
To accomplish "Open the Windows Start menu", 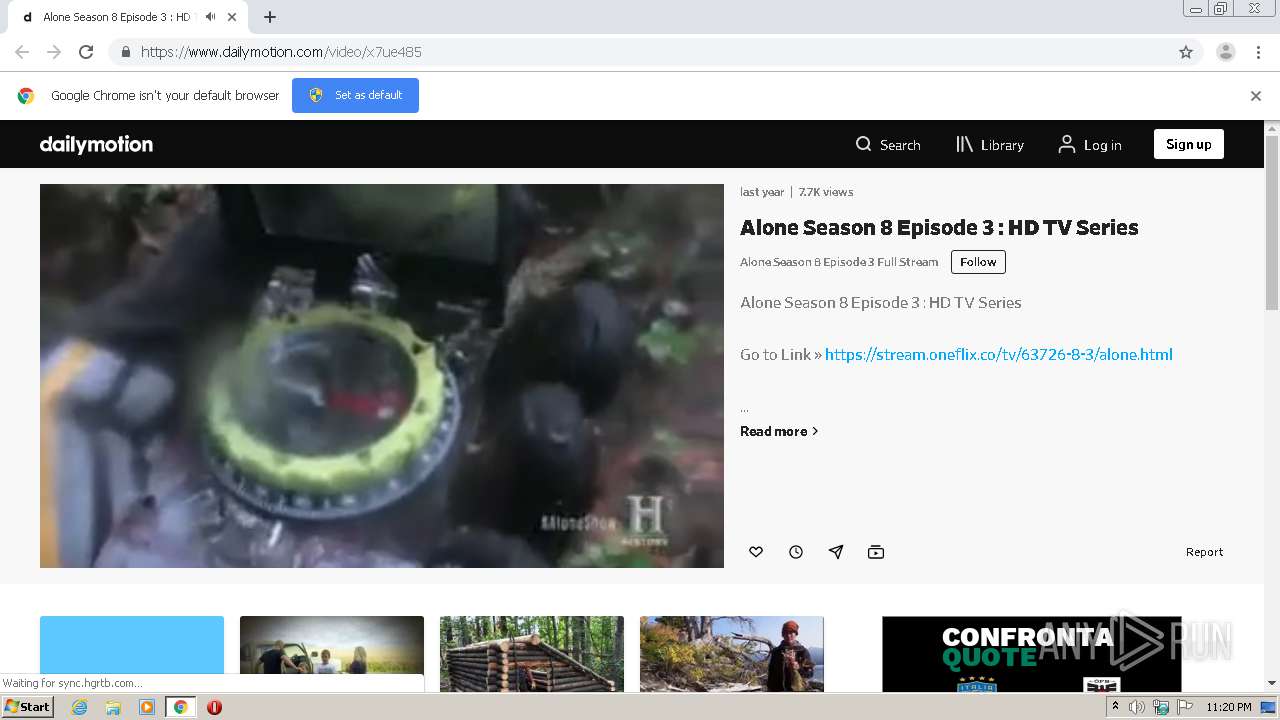I will (27, 707).
